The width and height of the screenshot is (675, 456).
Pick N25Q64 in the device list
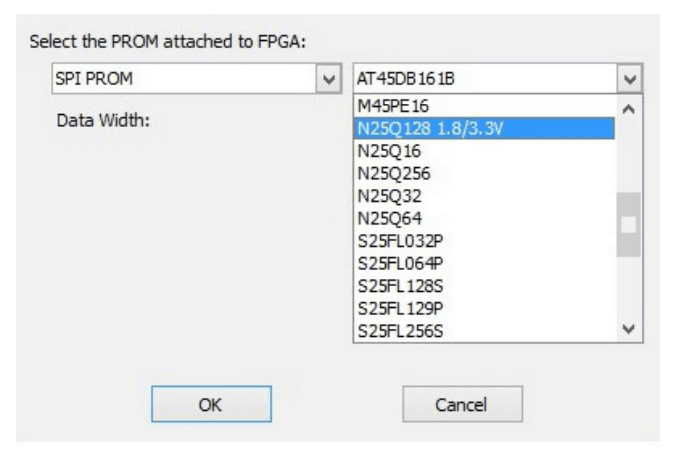381,215
